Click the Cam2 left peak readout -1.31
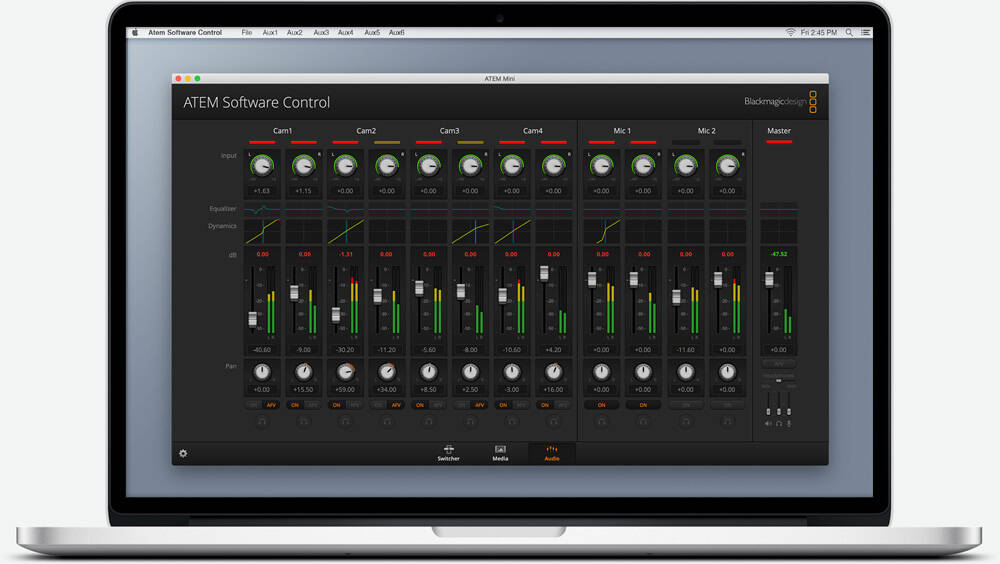This screenshot has width=1000, height=564. point(345,254)
